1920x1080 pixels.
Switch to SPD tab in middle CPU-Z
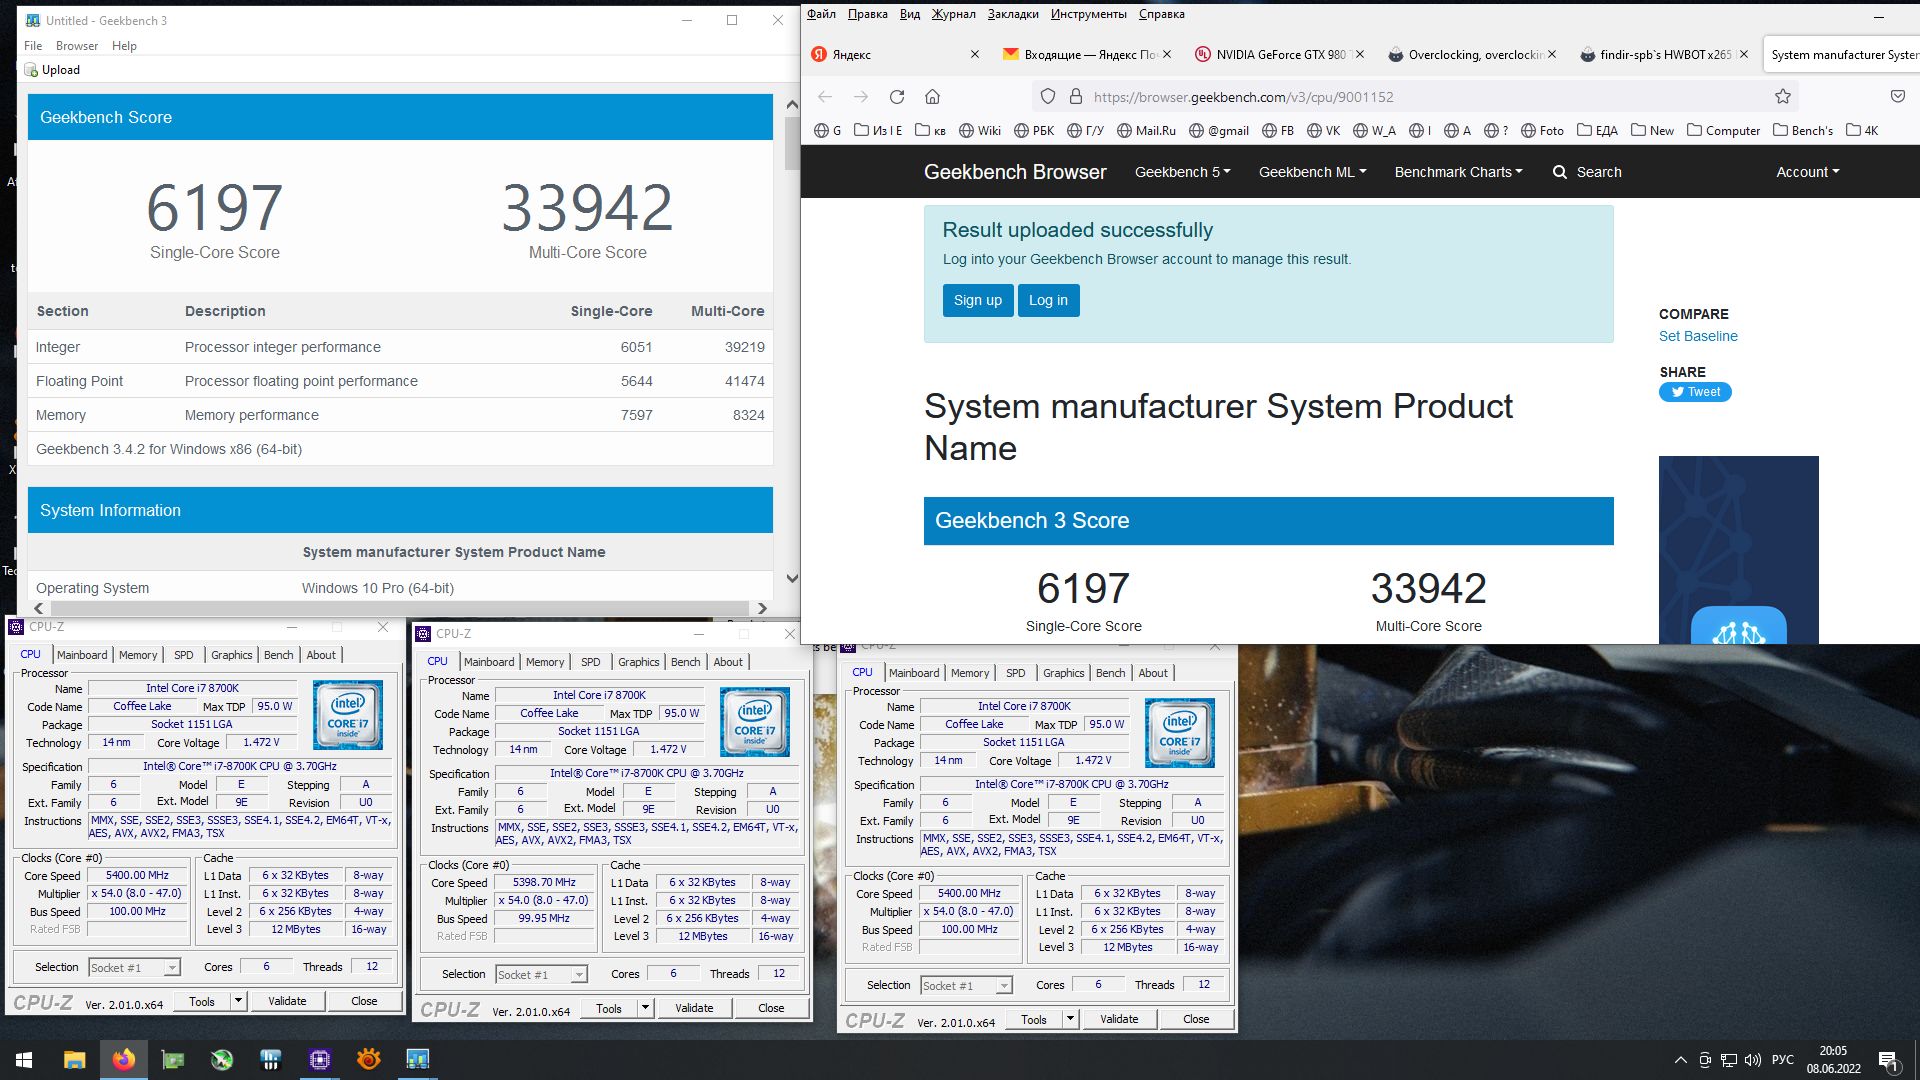(x=590, y=662)
